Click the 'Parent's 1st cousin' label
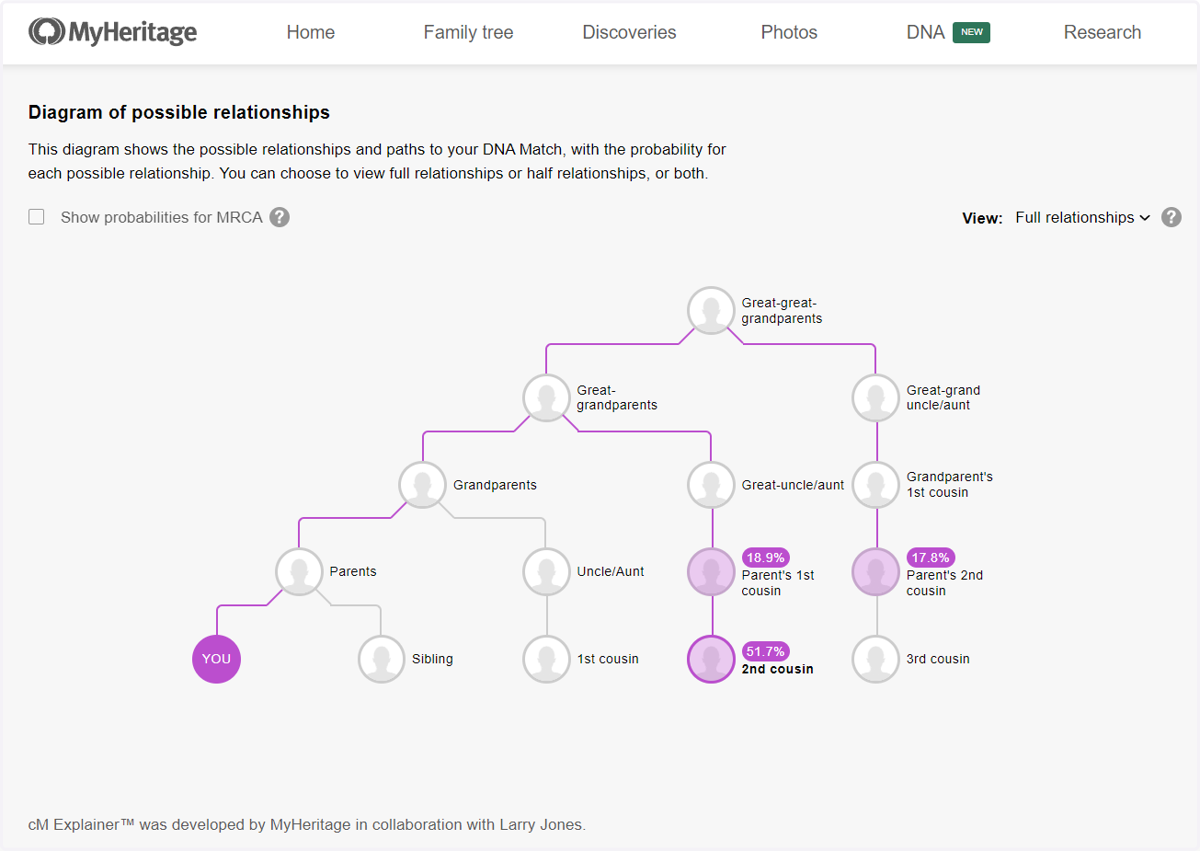This screenshot has height=851, width=1200. 778,583
